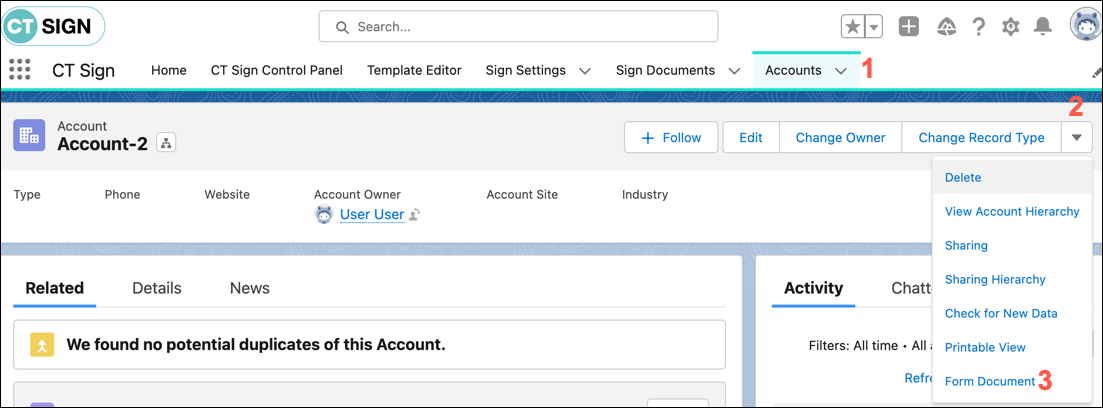Image resolution: width=1103 pixels, height=408 pixels.
Task: Click the Type field label
Action: (x=26, y=194)
